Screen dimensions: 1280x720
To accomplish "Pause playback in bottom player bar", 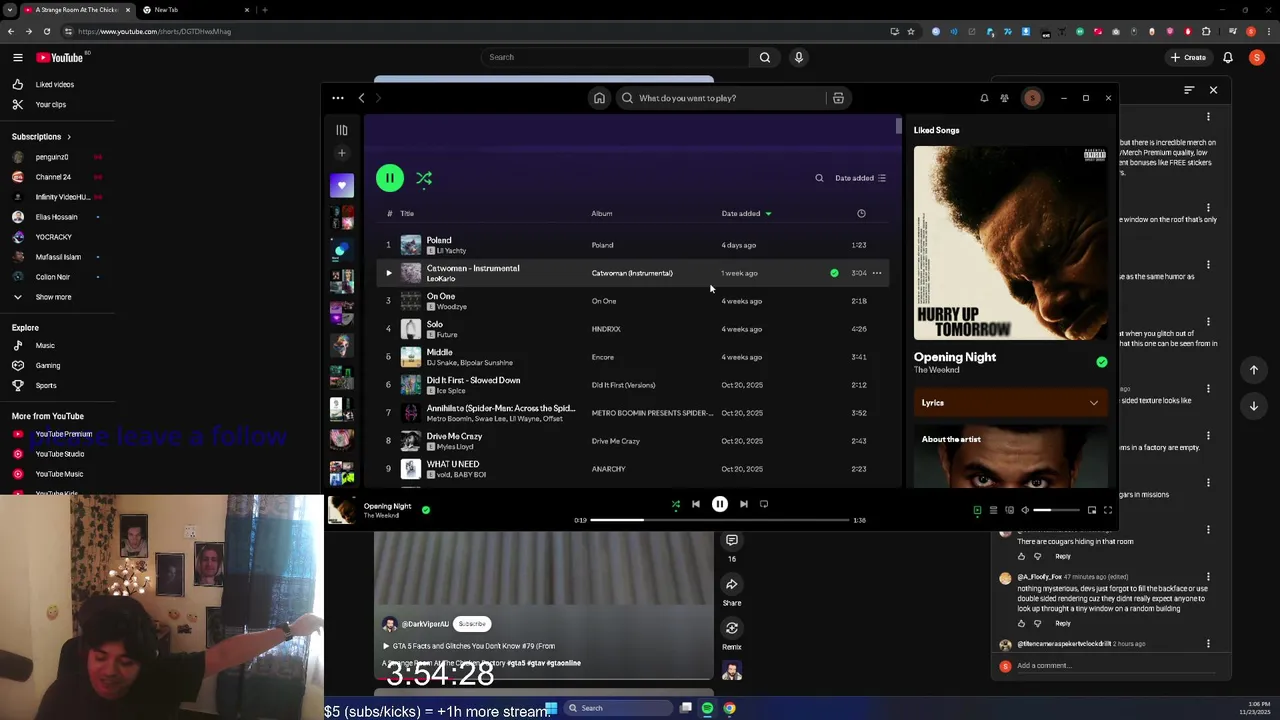I will tap(719, 504).
